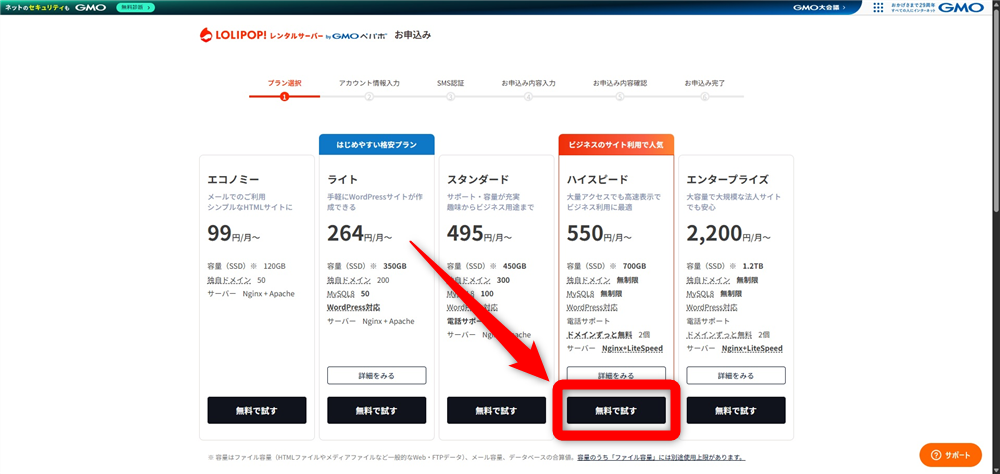The image size is (1000, 474).
Task: Click the 550円/月 price
Action: 599,234
